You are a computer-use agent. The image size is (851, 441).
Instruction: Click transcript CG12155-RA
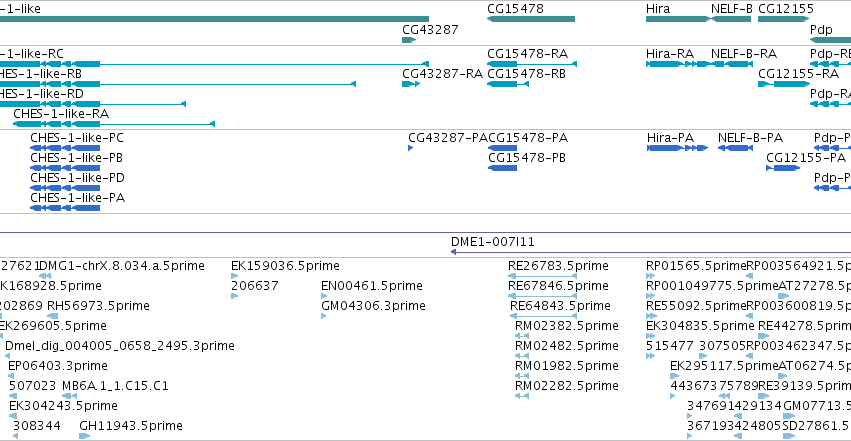[x=784, y=84]
